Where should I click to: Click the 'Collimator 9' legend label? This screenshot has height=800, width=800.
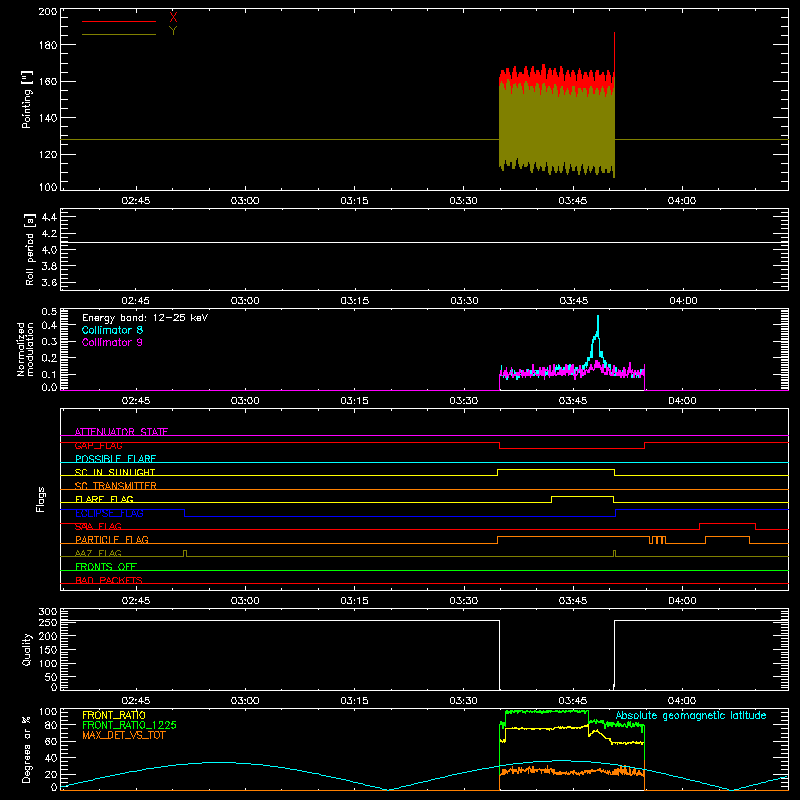click(112, 342)
